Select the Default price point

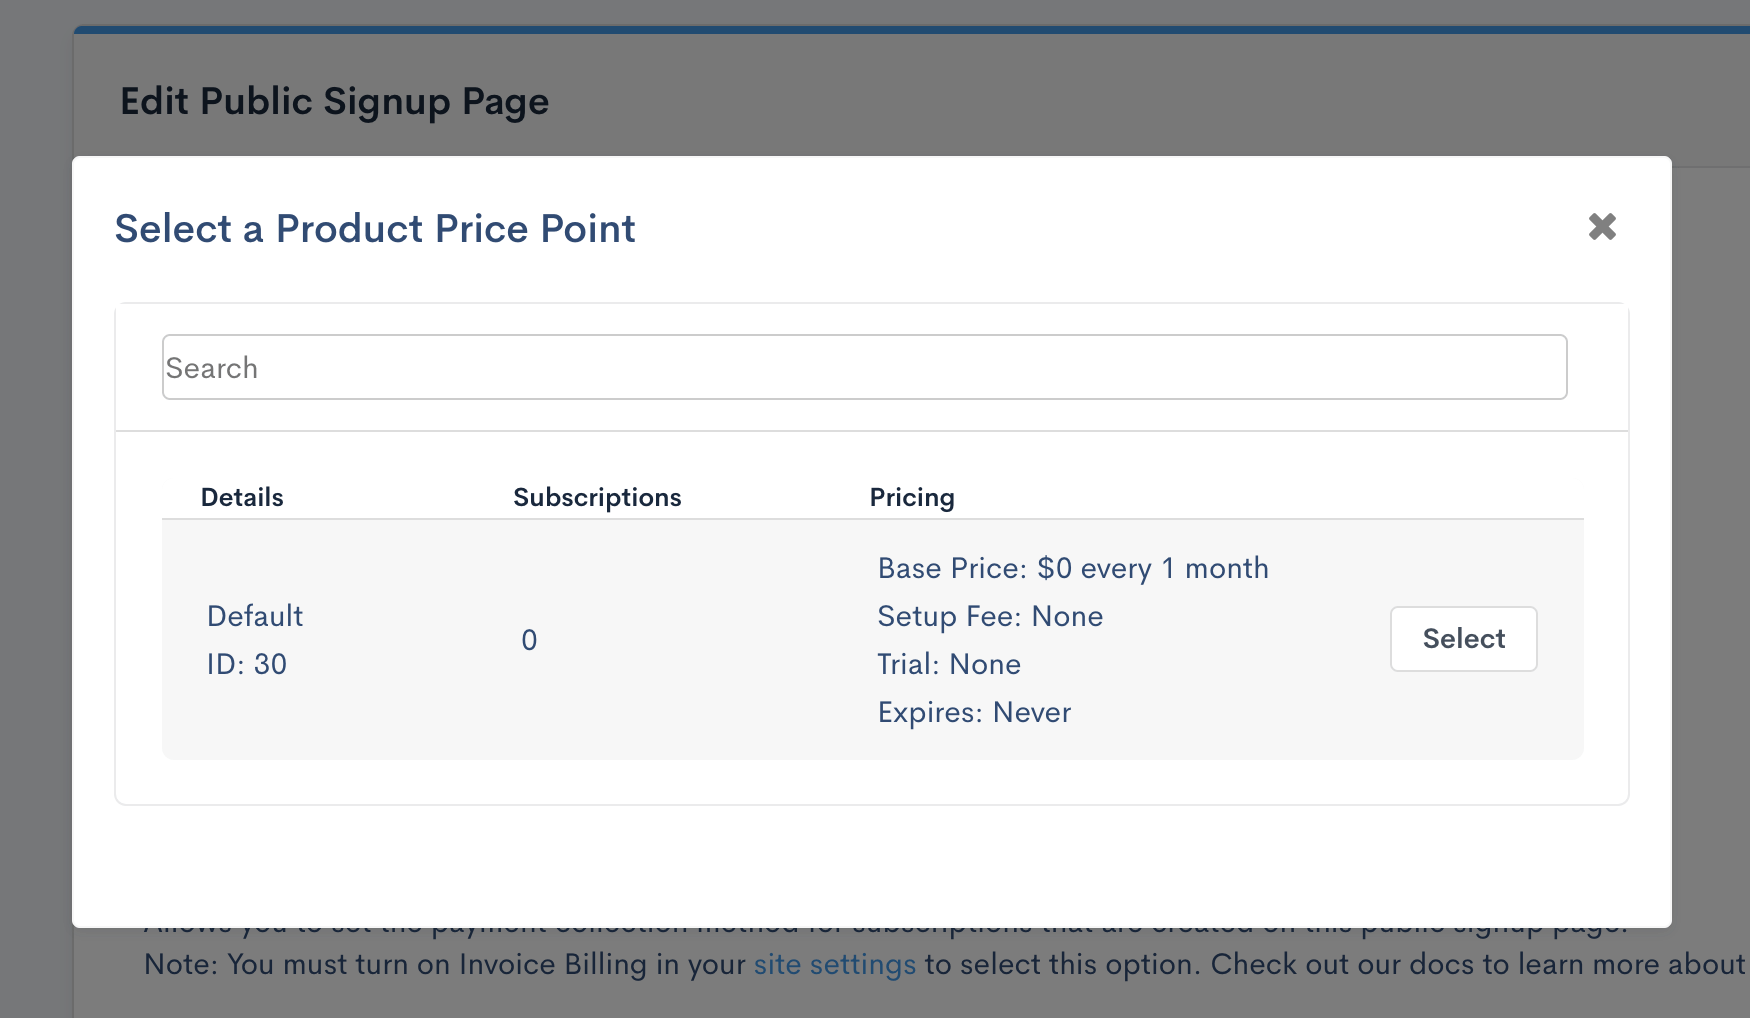click(x=1463, y=639)
